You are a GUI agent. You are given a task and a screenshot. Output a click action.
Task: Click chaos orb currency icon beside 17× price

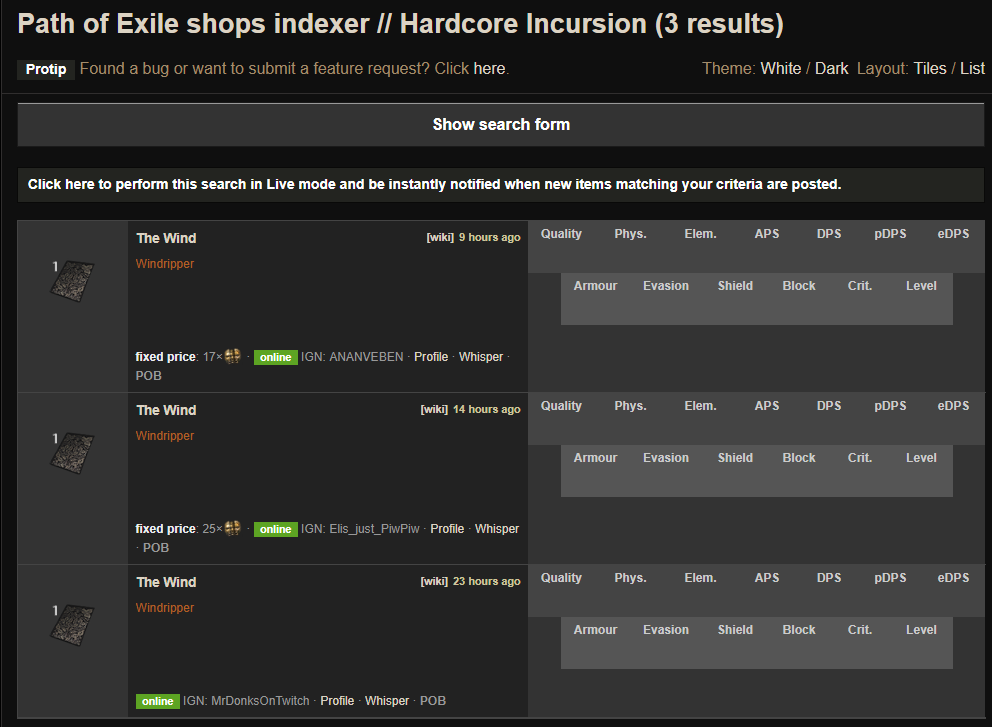tap(233, 356)
